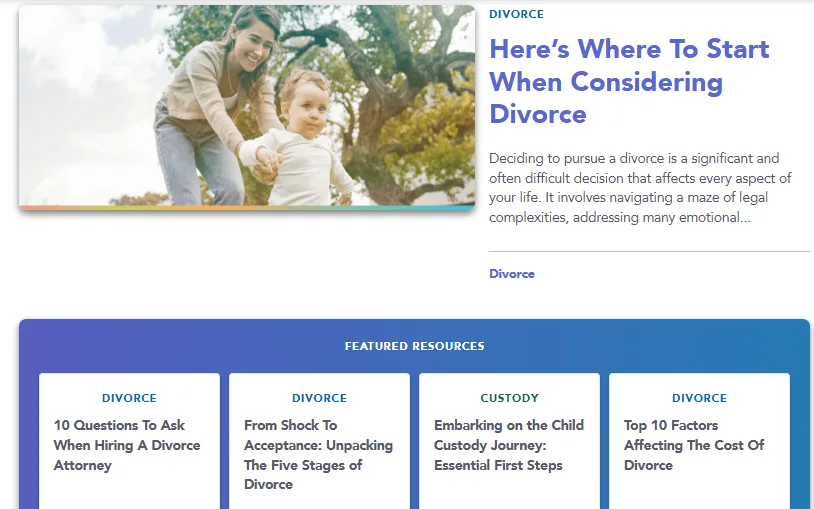The height and width of the screenshot is (509, 814).
Task: Click the divider line above the Divorce tag
Action: [x=649, y=251]
